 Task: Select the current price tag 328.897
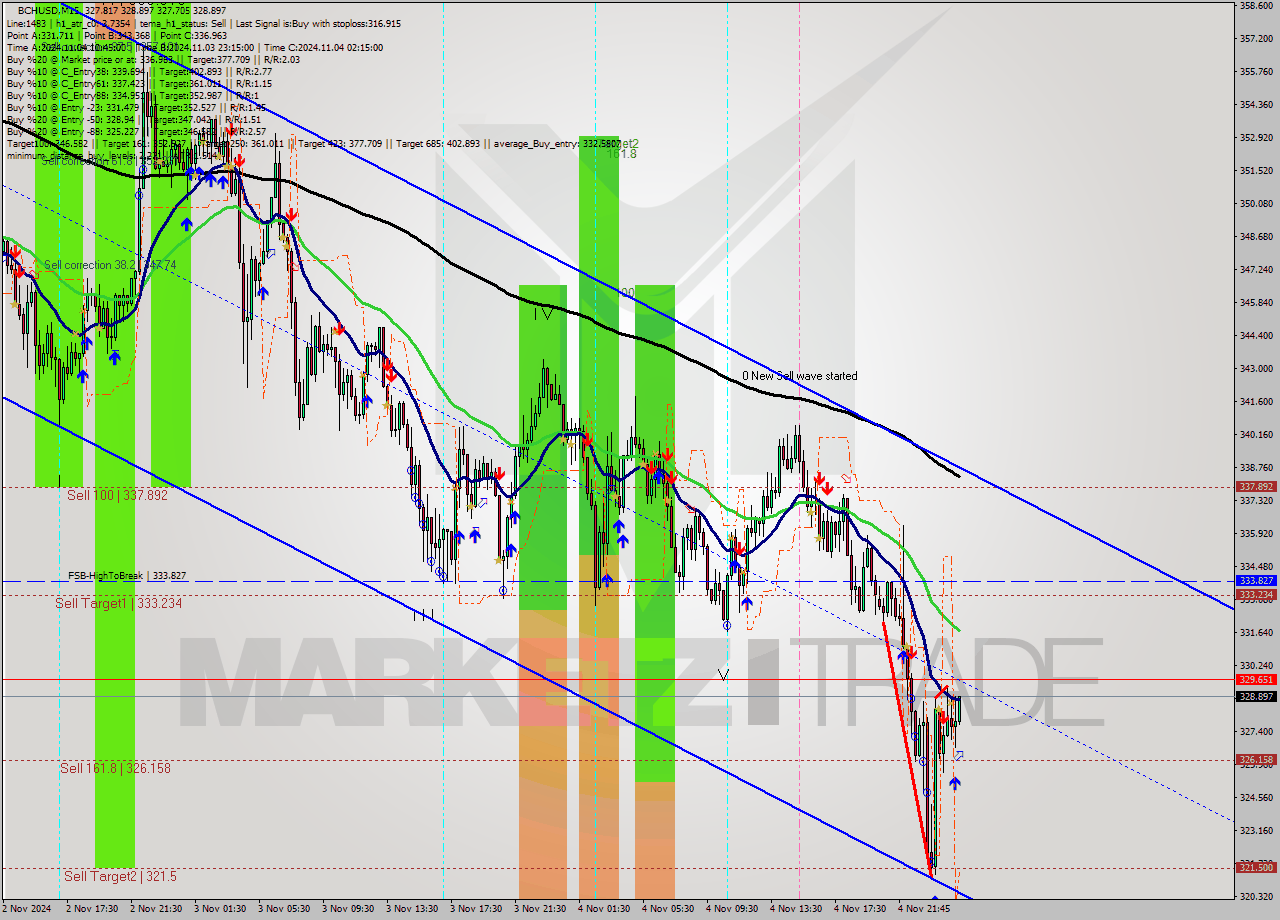(x=1256, y=696)
